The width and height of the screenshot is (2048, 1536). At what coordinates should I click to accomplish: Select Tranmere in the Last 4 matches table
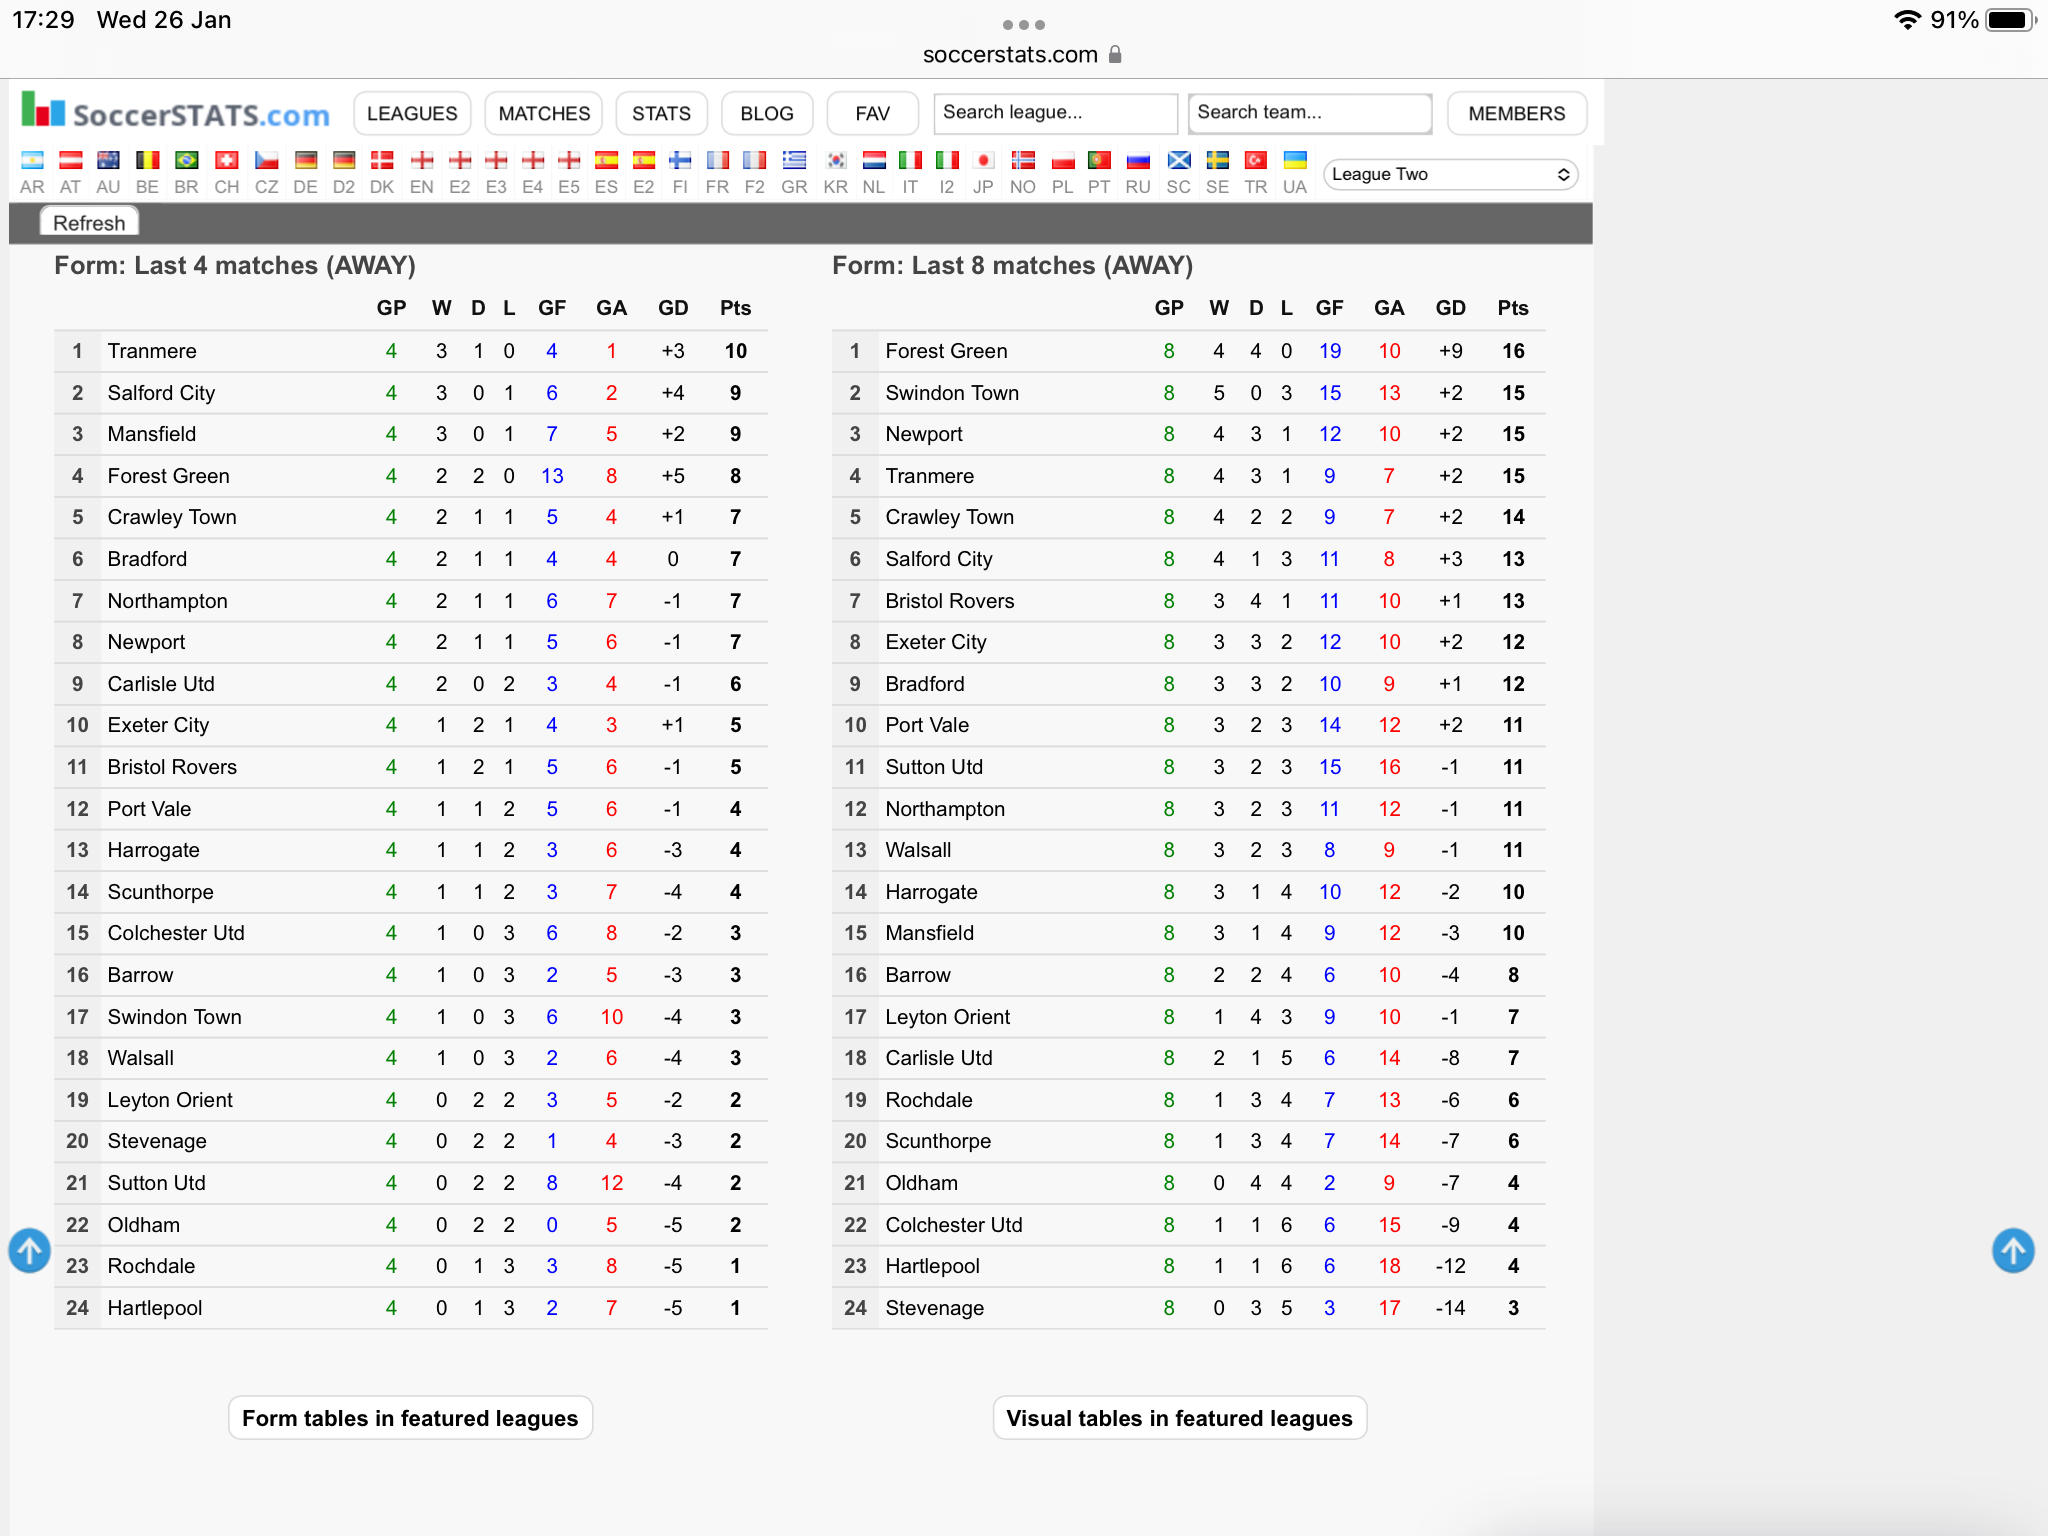pyautogui.click(x=152, y=351)
